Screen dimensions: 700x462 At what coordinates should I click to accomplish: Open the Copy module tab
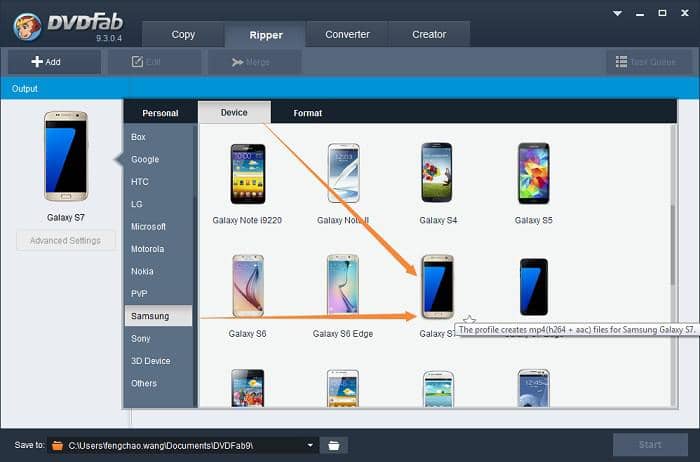[x=183, y=34]
